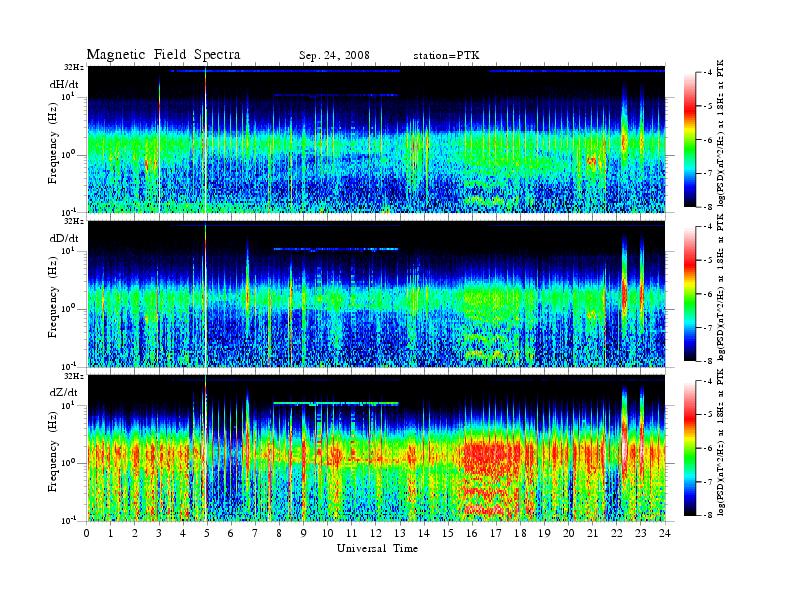Click the dZ/dt spectrogram plot
The height and width of the screenshot is (612, 792).
coord(376,448)
